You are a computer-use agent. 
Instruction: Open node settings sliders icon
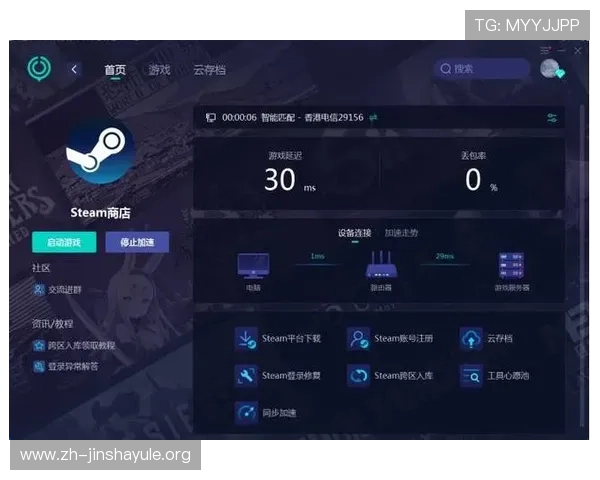tap(552, 118)
